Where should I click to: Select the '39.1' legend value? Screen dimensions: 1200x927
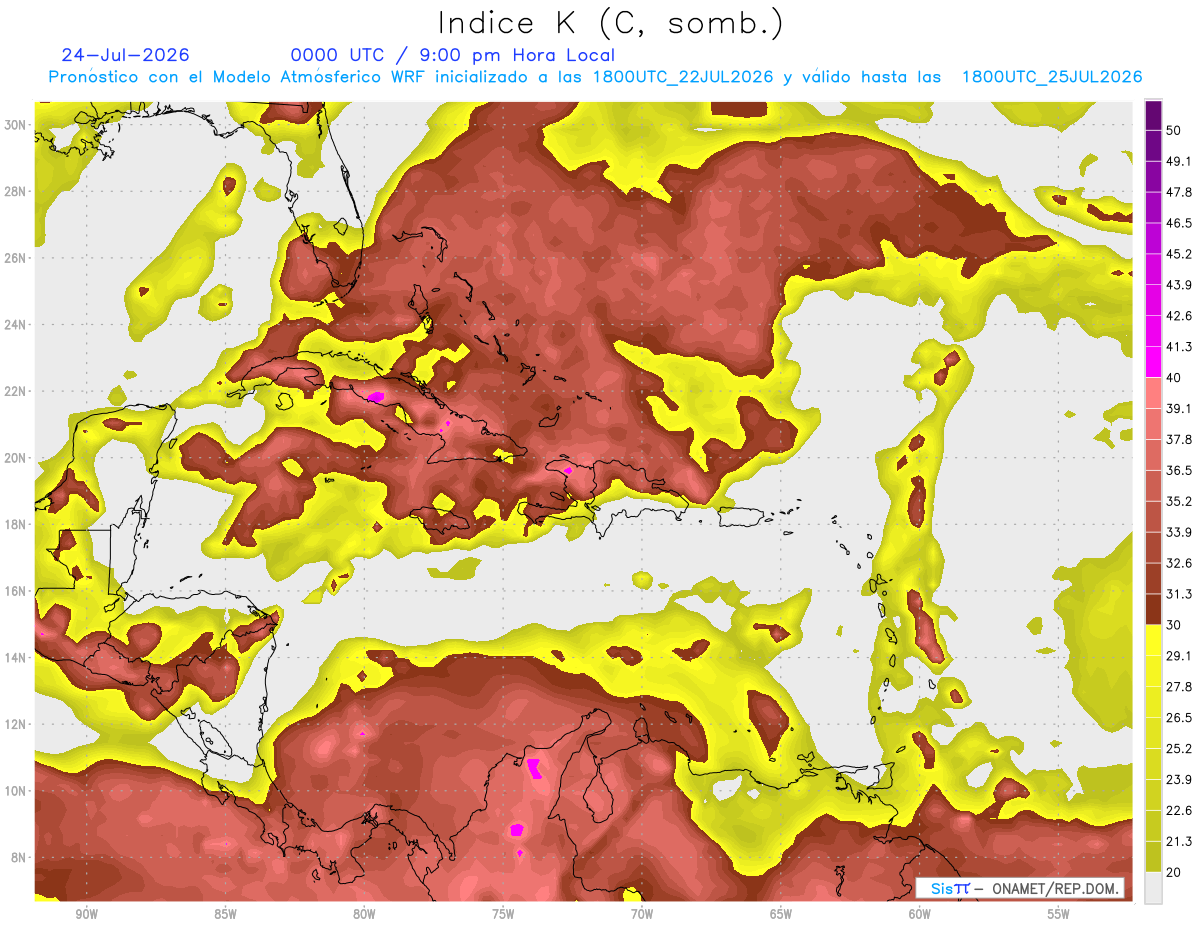(1179, 408)
